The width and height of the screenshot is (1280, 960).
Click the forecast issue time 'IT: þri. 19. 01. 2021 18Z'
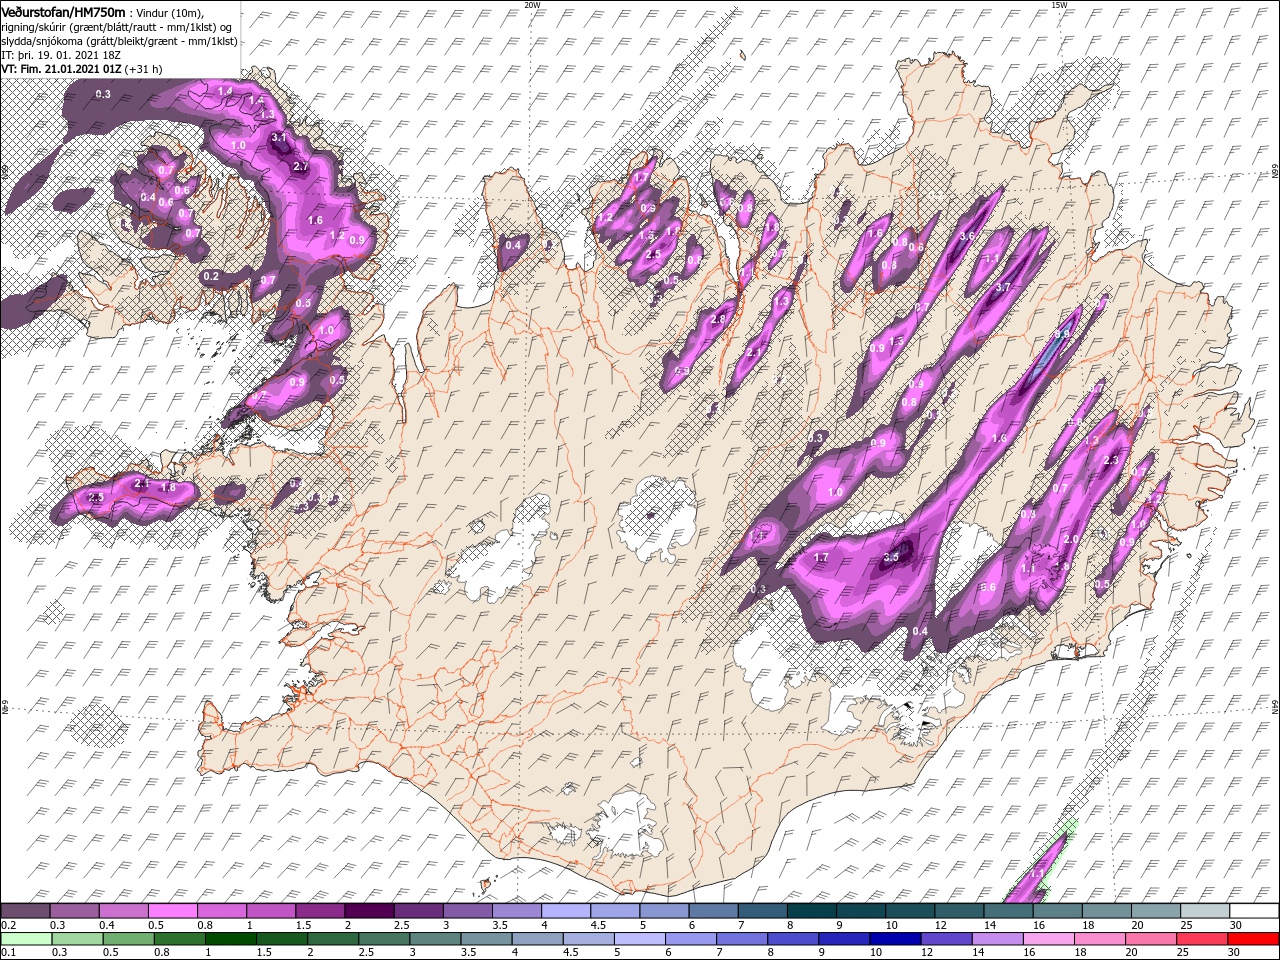(x=62, y=55)
